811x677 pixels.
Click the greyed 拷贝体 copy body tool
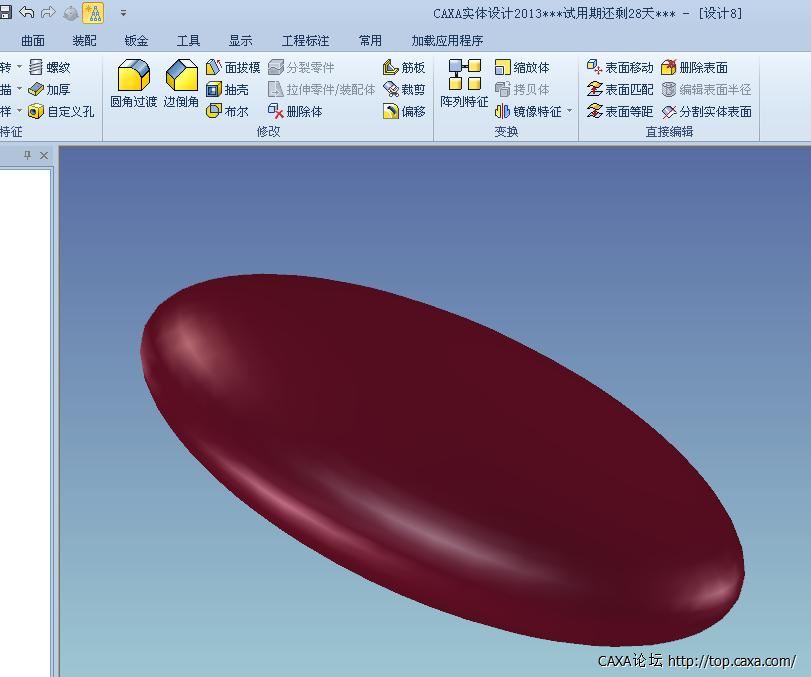point(522,89)
